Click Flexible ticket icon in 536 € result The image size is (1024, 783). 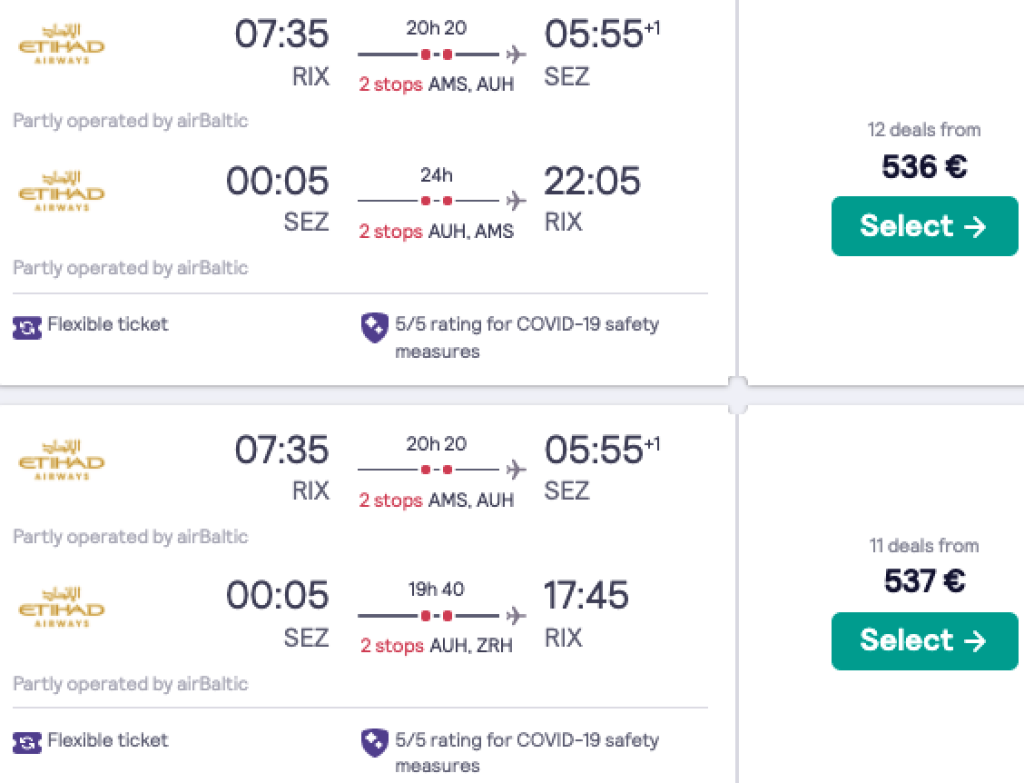click(27, 326)
